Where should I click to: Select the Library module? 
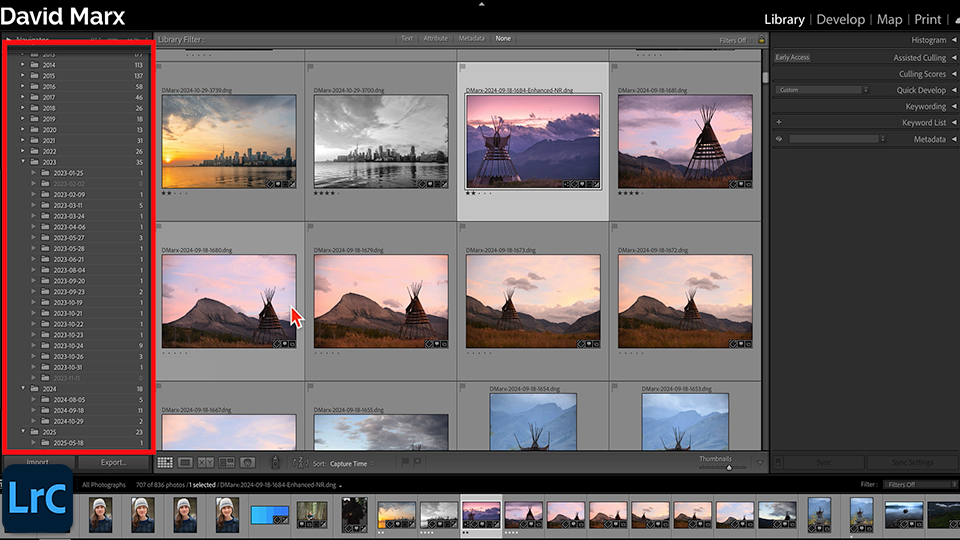784,20
